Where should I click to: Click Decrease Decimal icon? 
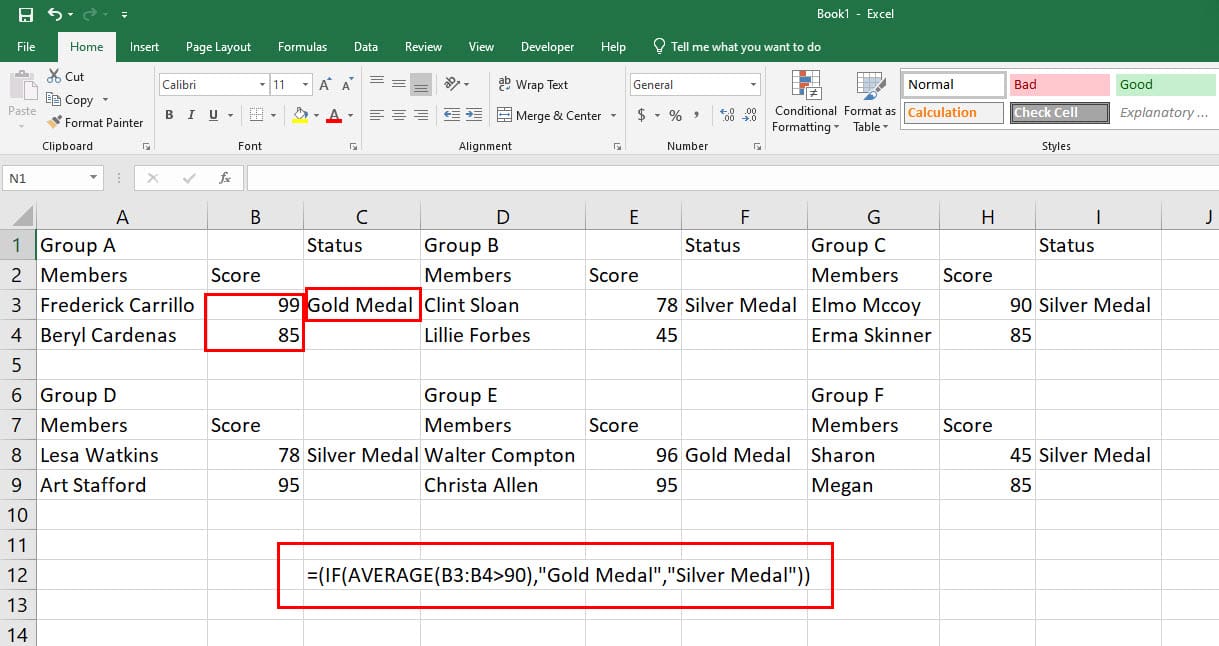coord(749,116)
